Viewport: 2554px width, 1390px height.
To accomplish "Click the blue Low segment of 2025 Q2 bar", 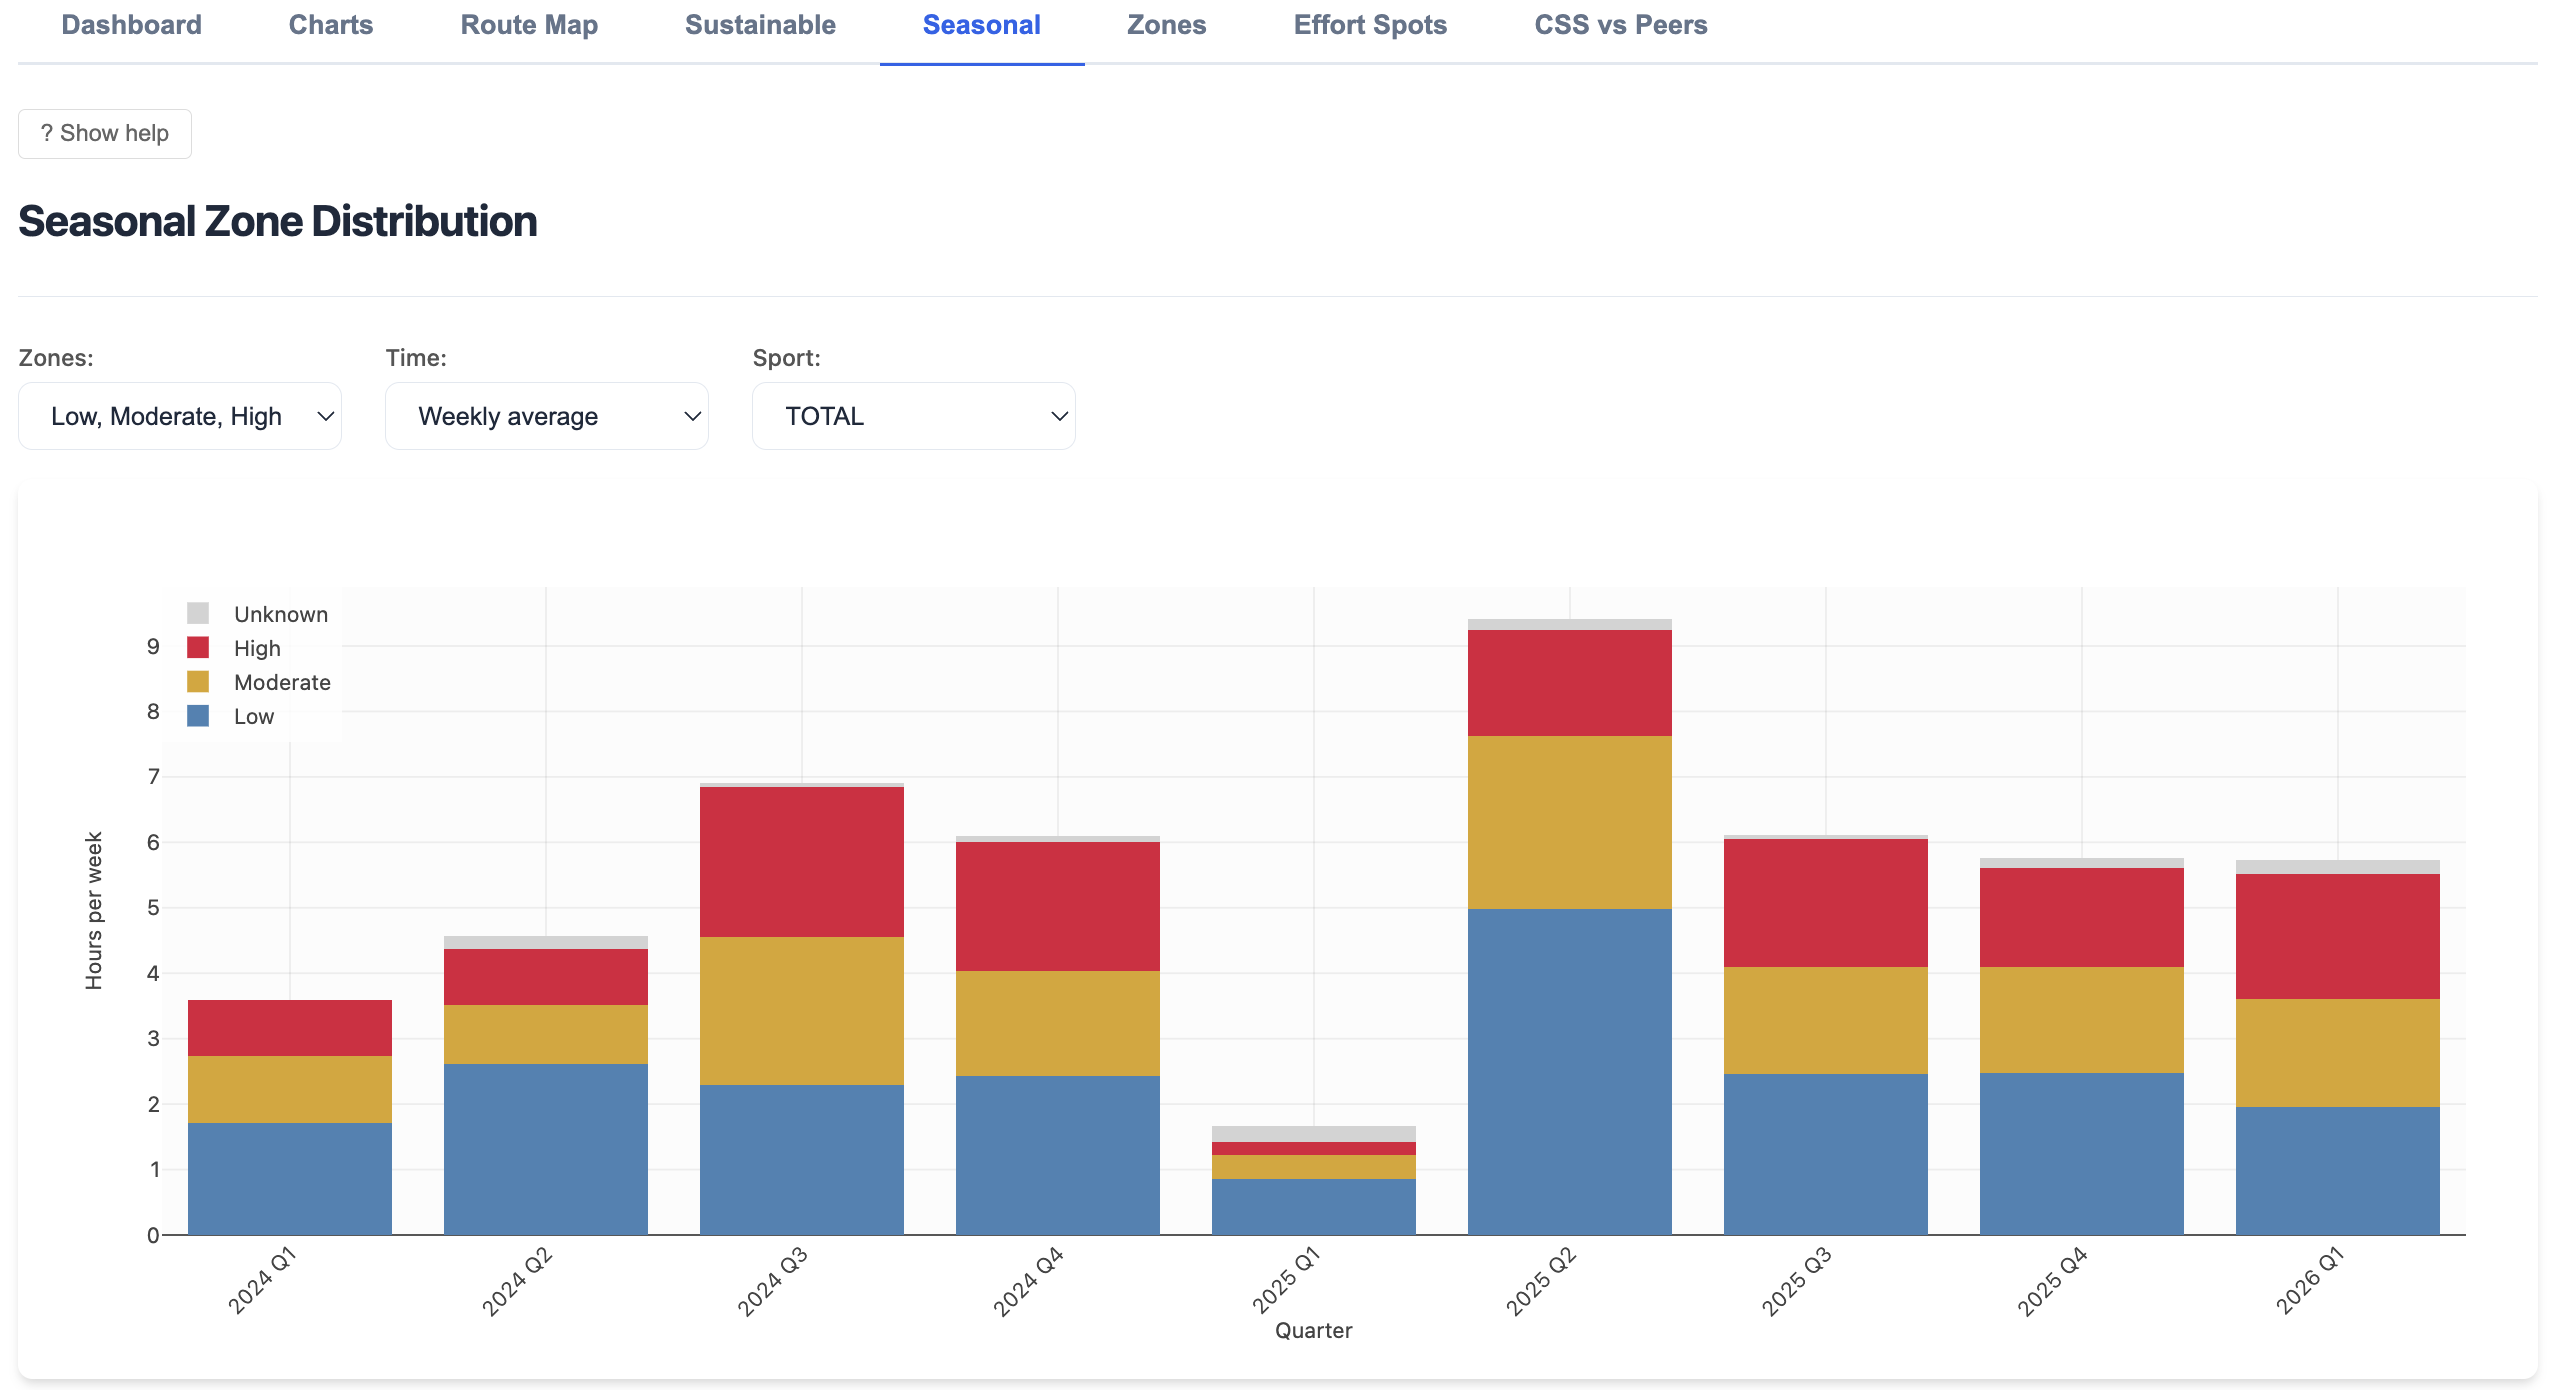I will (1569, 1071).
